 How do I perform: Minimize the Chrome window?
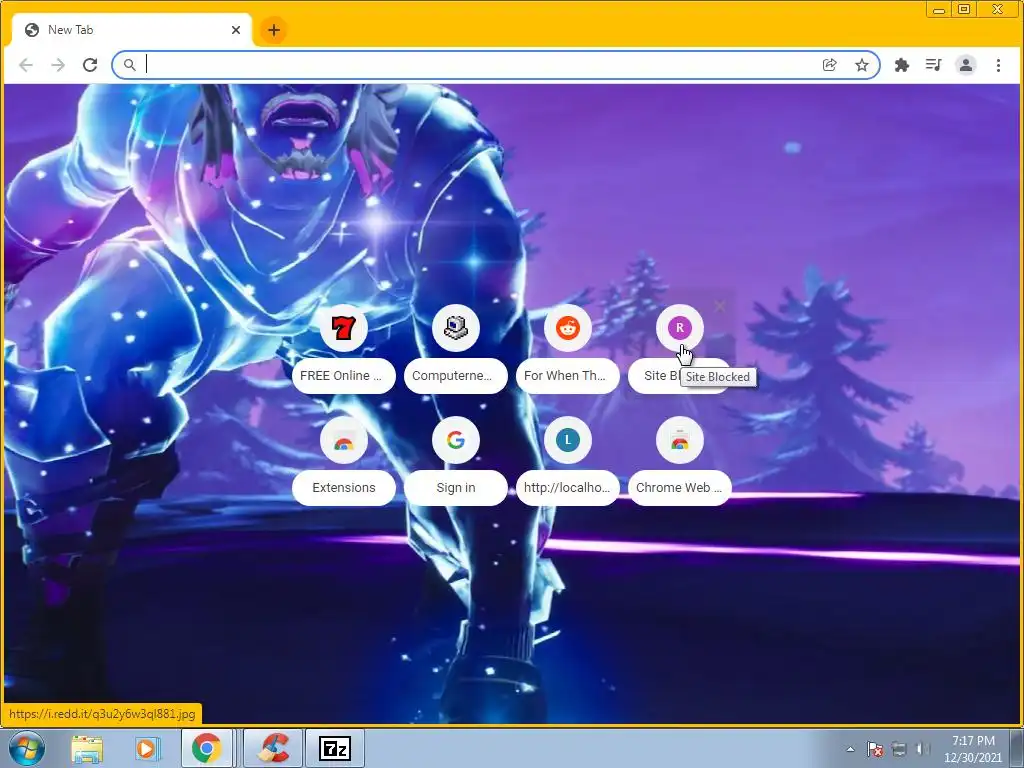point(938,9)
